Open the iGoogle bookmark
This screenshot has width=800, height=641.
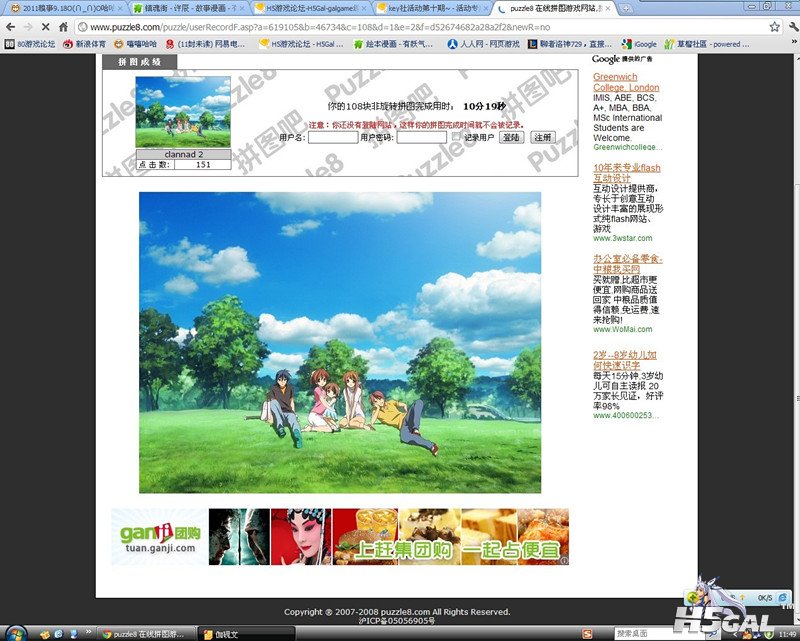(639, 44)
